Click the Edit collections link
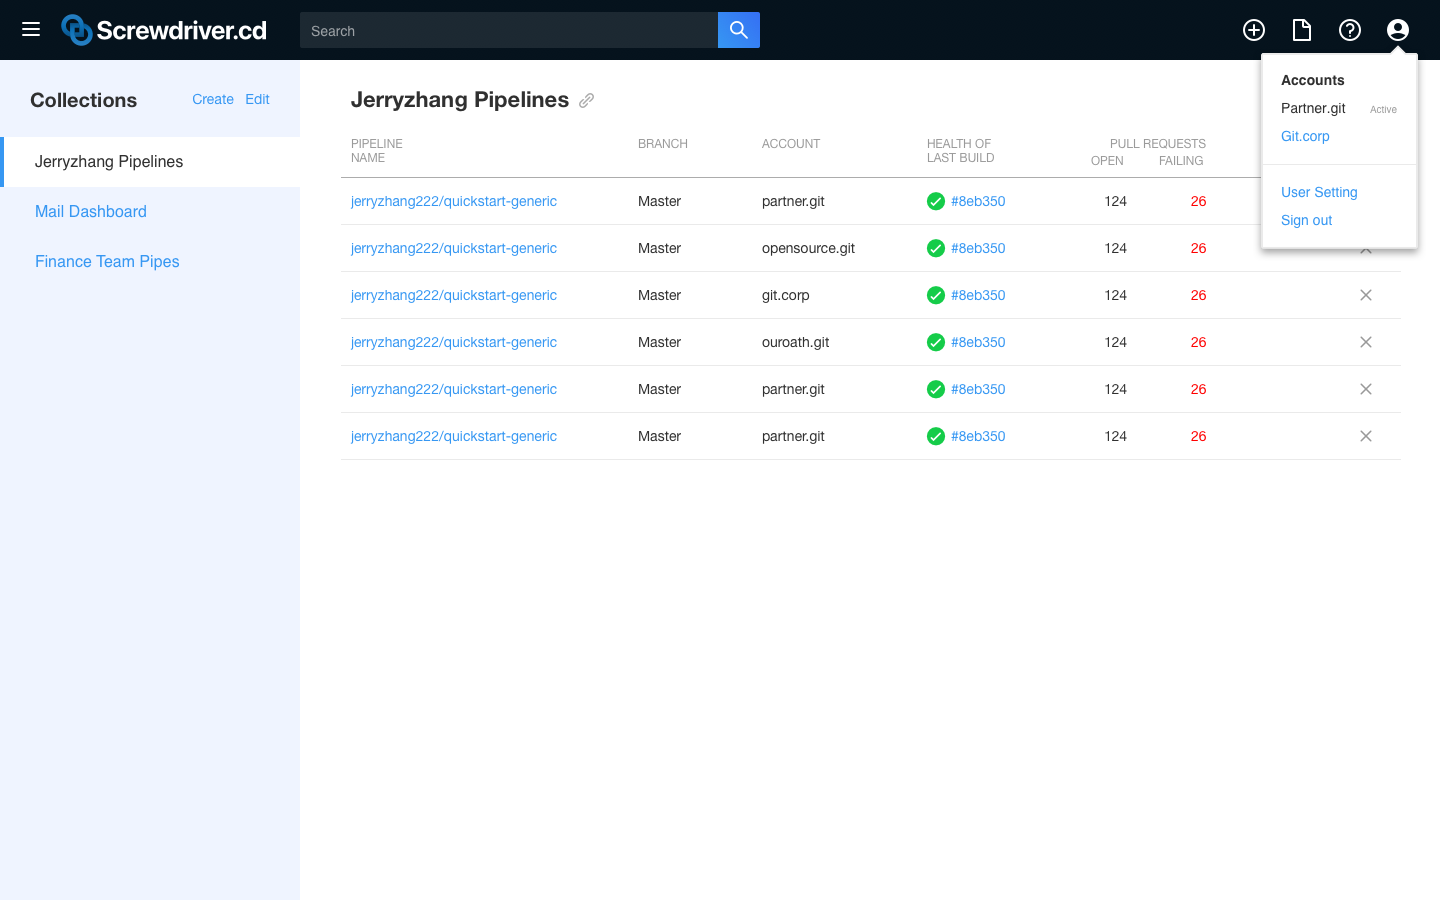The width and height of the screenshot is (1440, 900). (257, 99)
